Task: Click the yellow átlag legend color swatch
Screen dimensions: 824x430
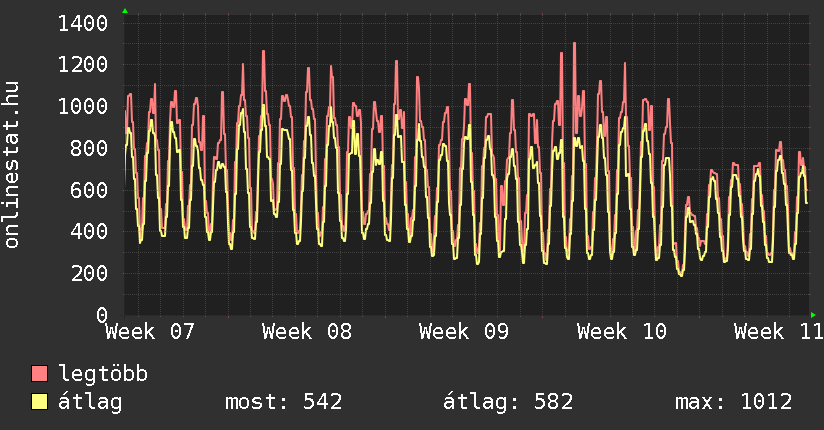Action: click(40, 402)
